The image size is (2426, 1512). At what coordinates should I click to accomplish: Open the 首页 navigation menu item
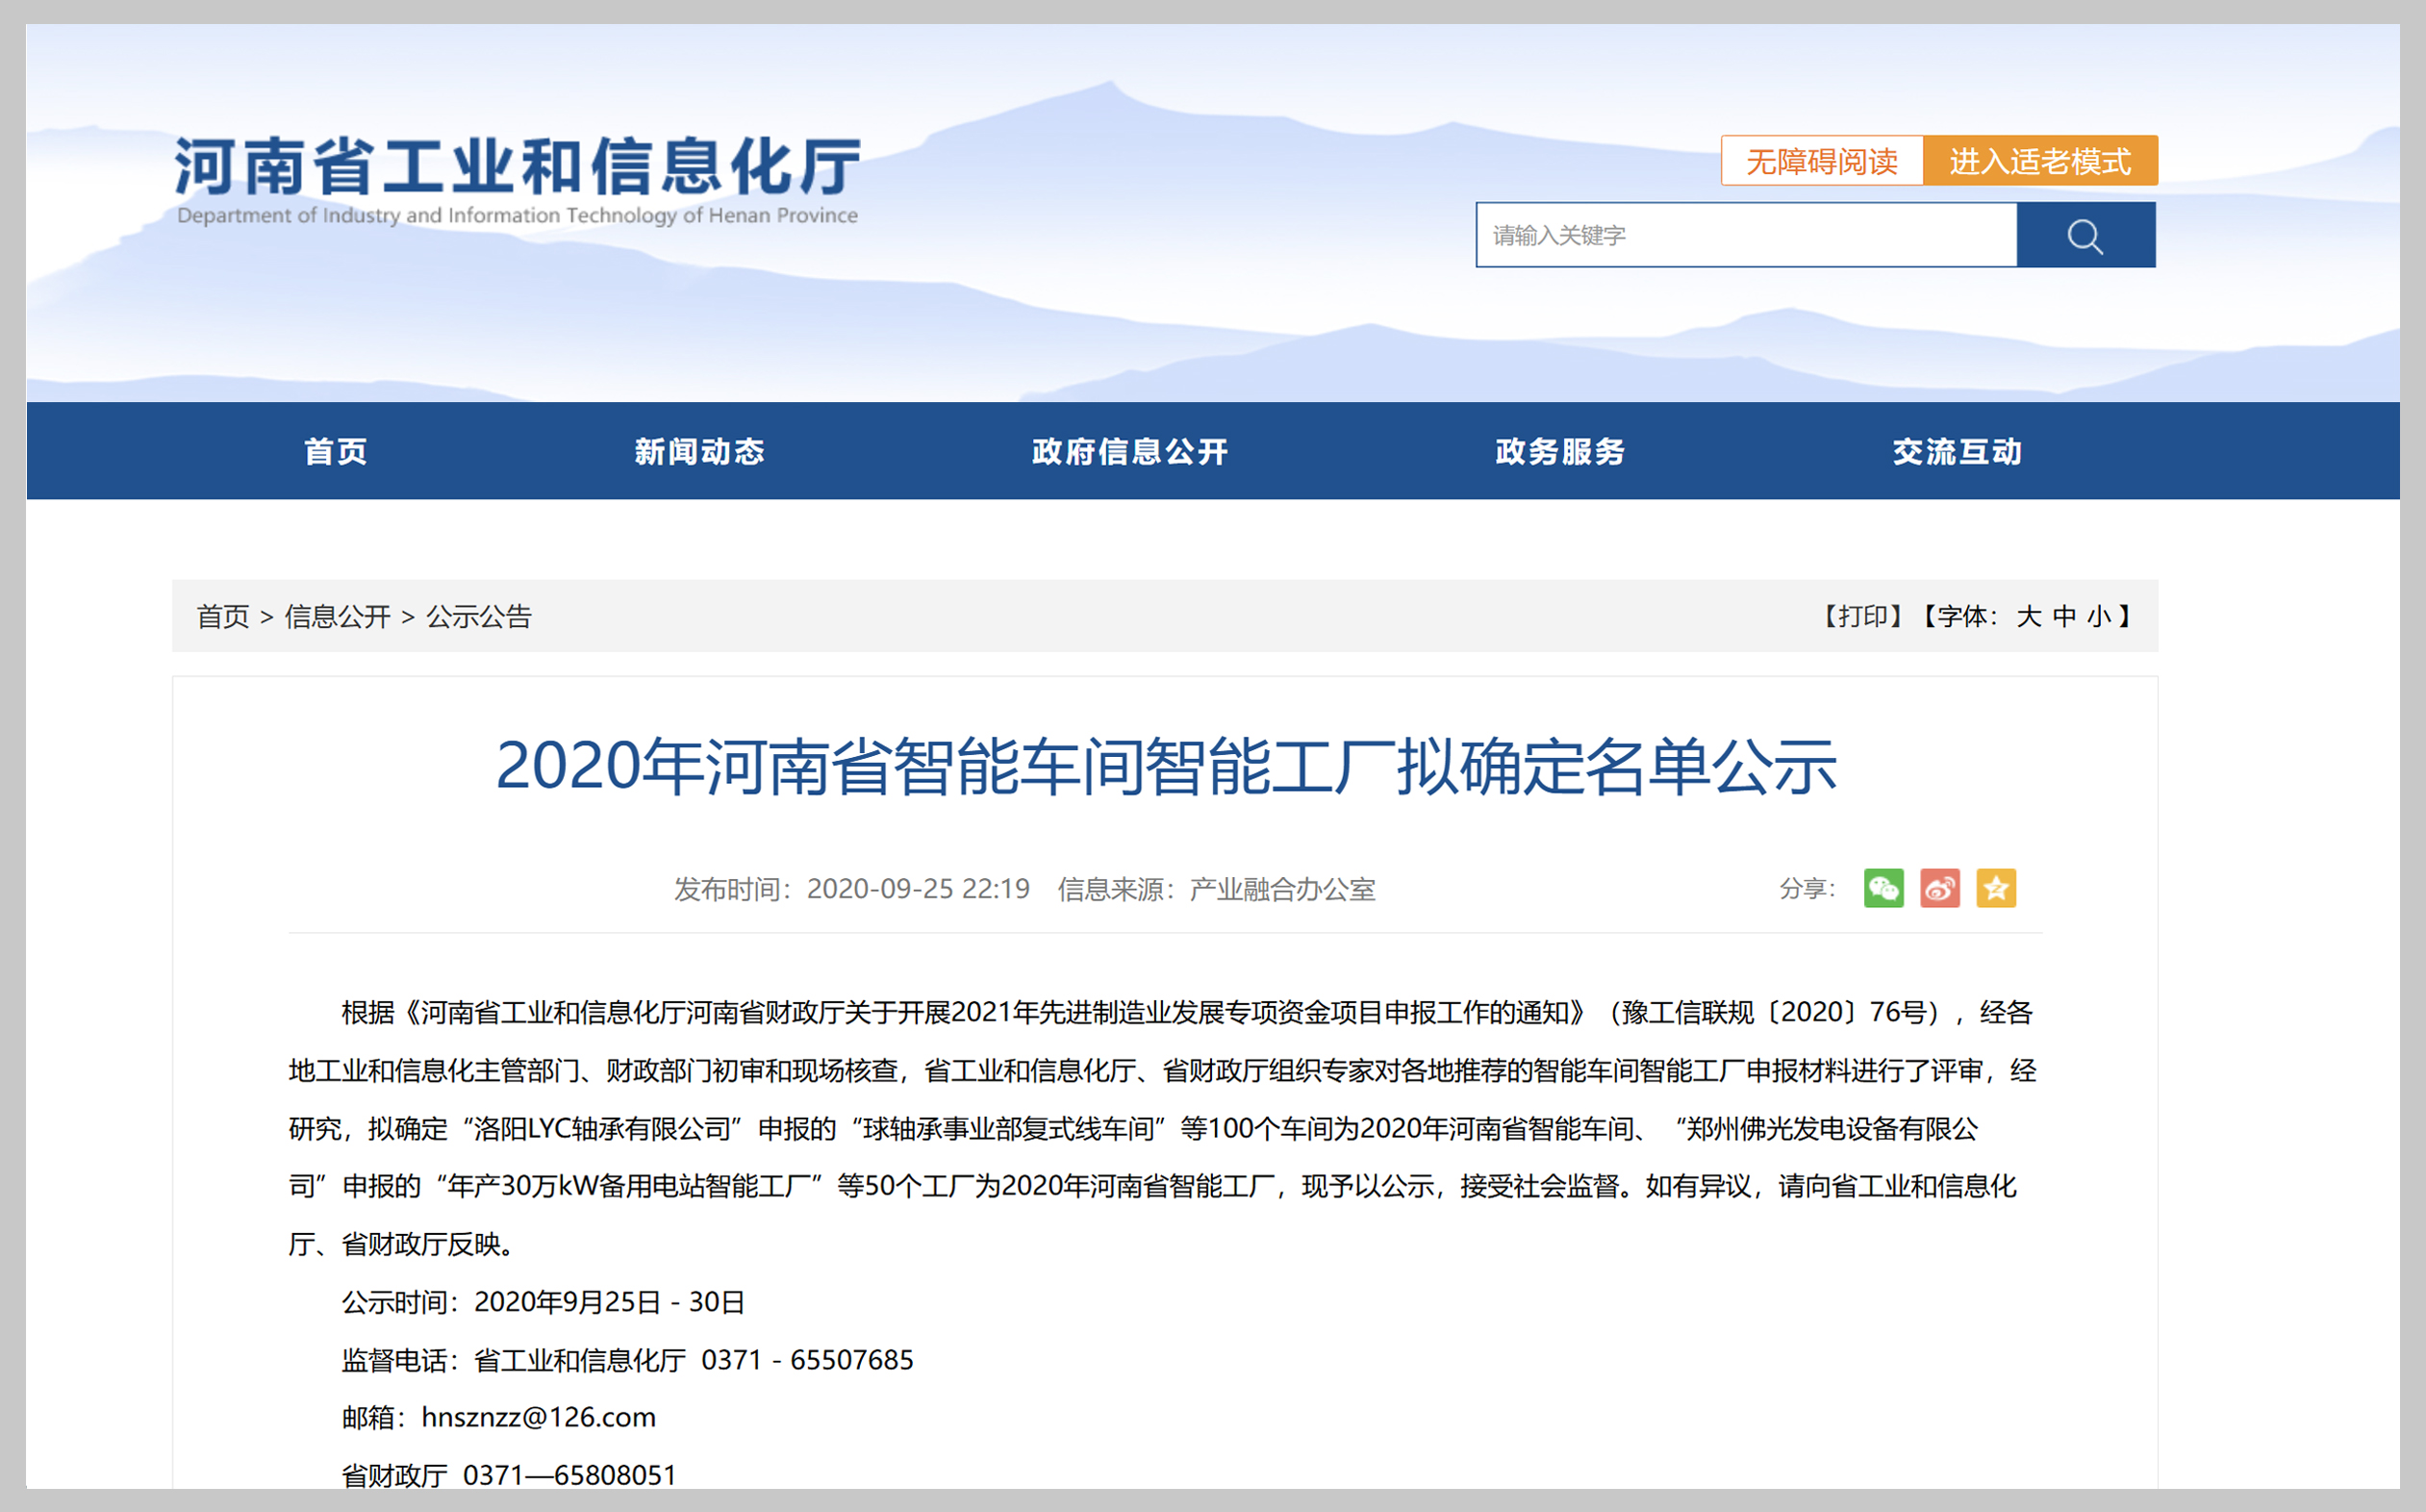click(336, 452)
